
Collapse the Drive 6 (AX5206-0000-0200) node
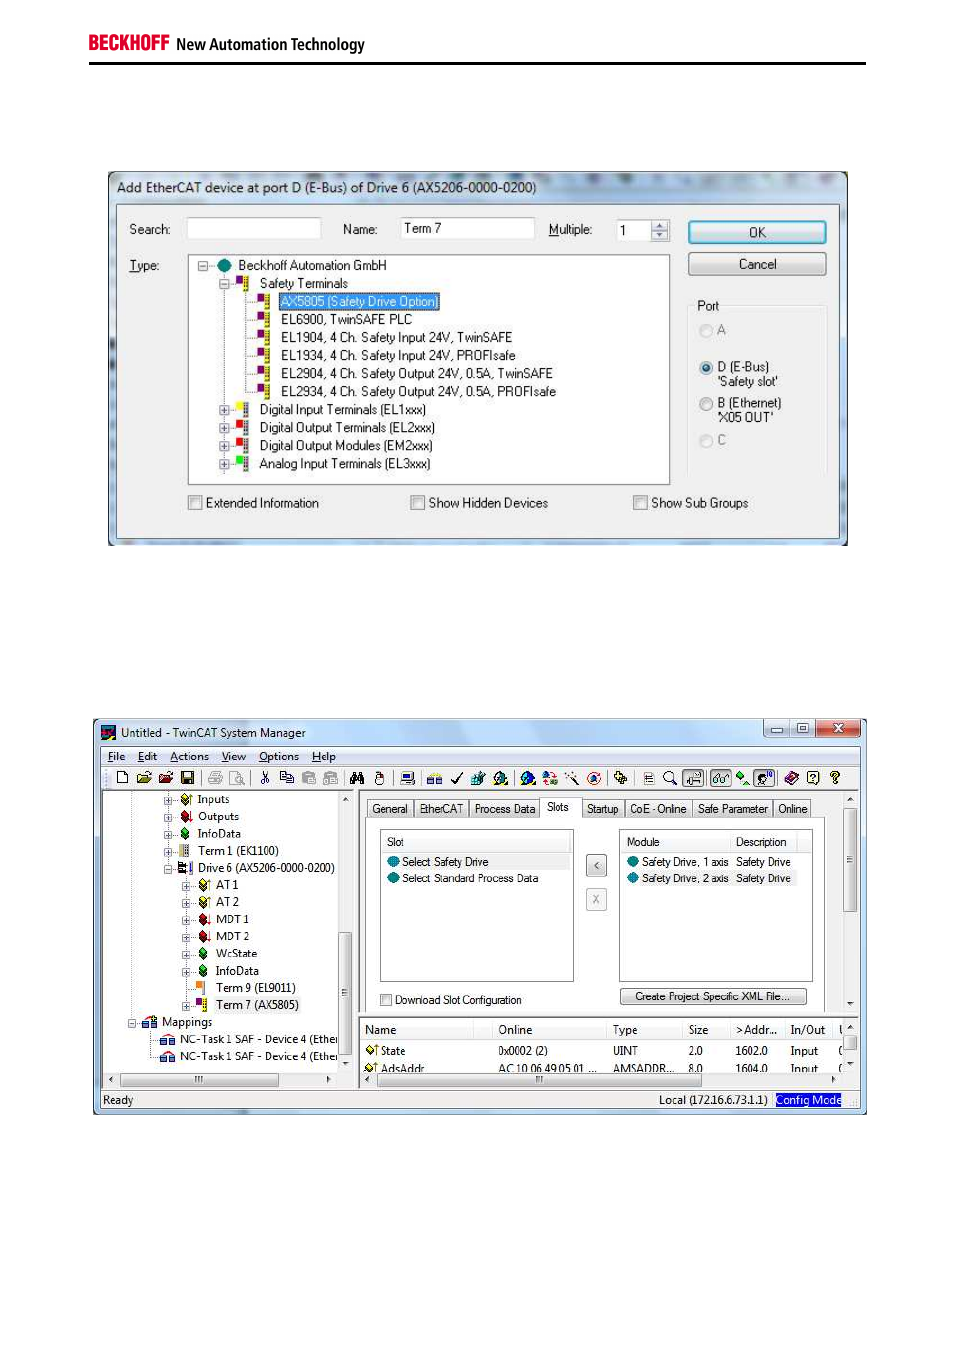point(168,869)
